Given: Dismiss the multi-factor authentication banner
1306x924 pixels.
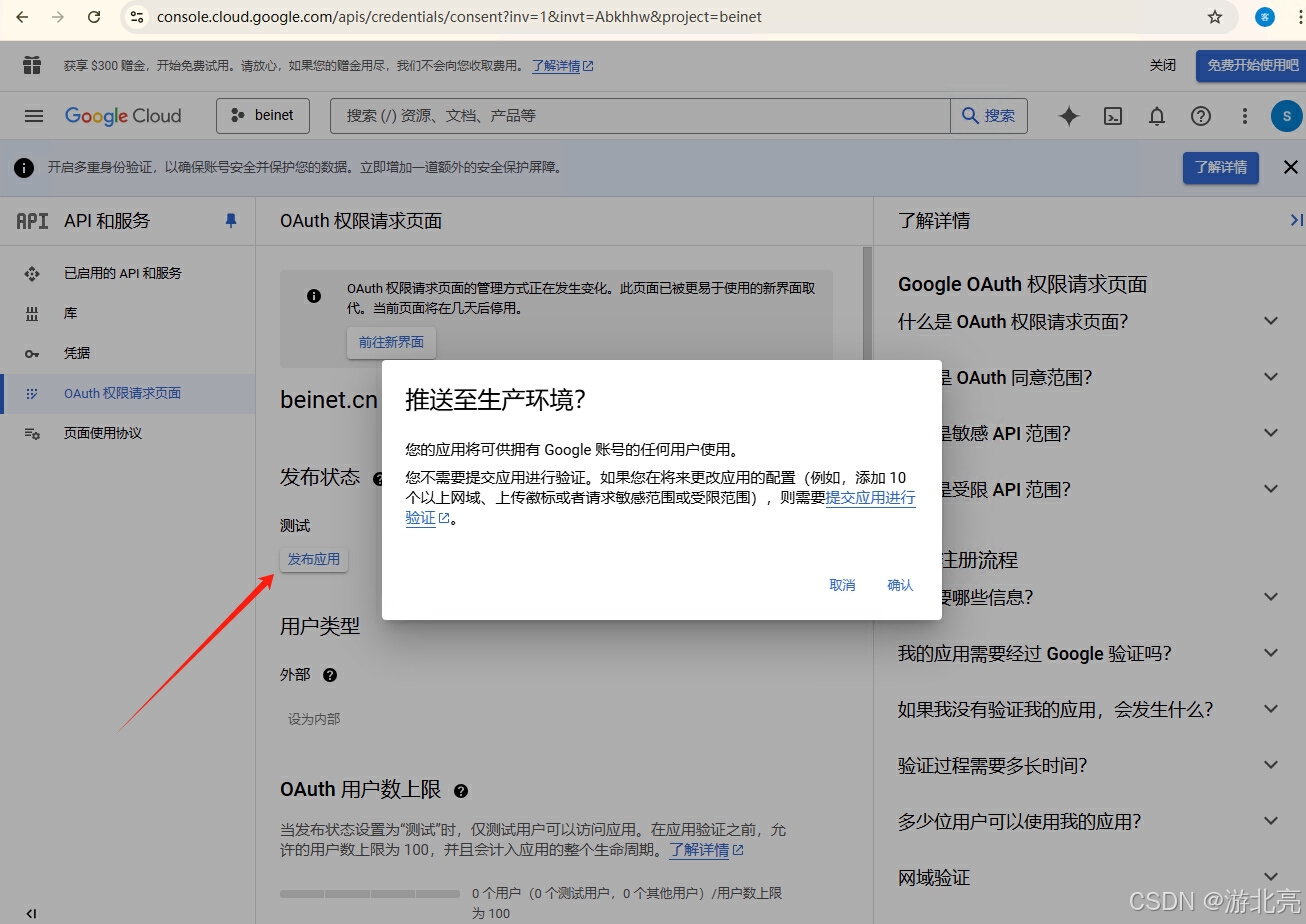Looking at the screenshot, I should (1291, 167).
